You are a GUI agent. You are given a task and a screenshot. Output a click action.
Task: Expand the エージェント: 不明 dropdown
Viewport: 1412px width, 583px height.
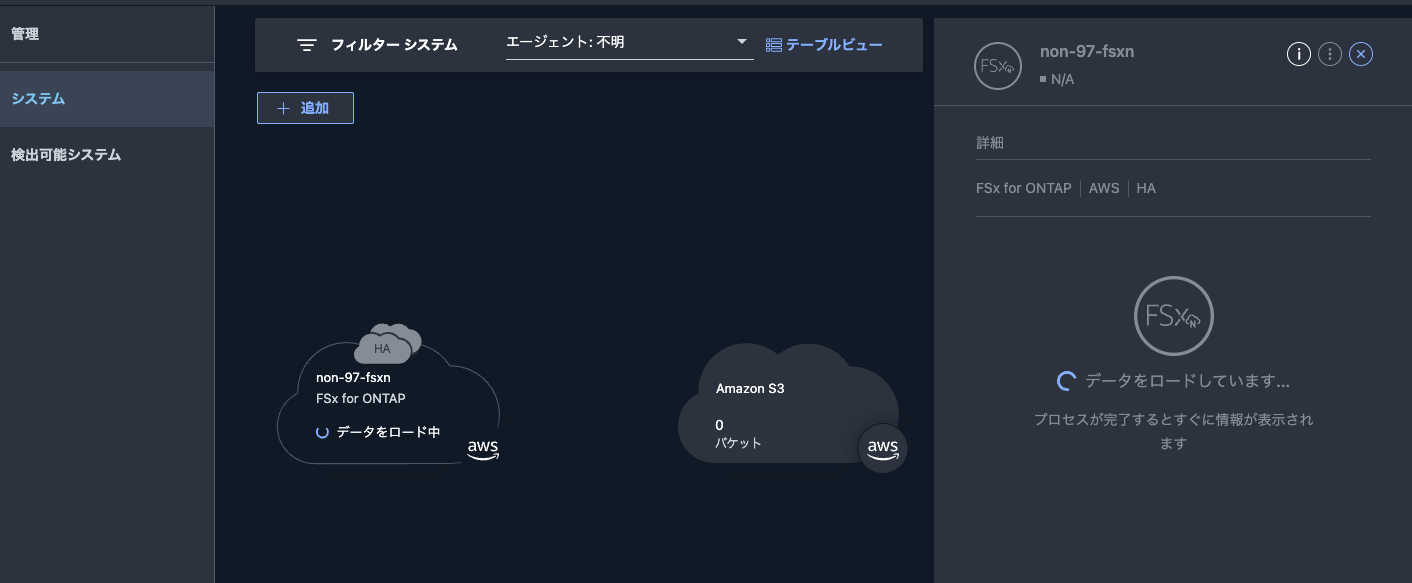(x=629, y=42)
